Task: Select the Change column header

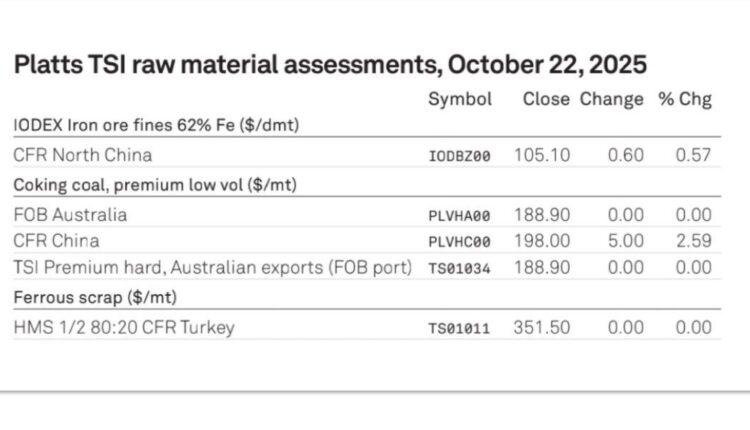Action: (612, 99)
